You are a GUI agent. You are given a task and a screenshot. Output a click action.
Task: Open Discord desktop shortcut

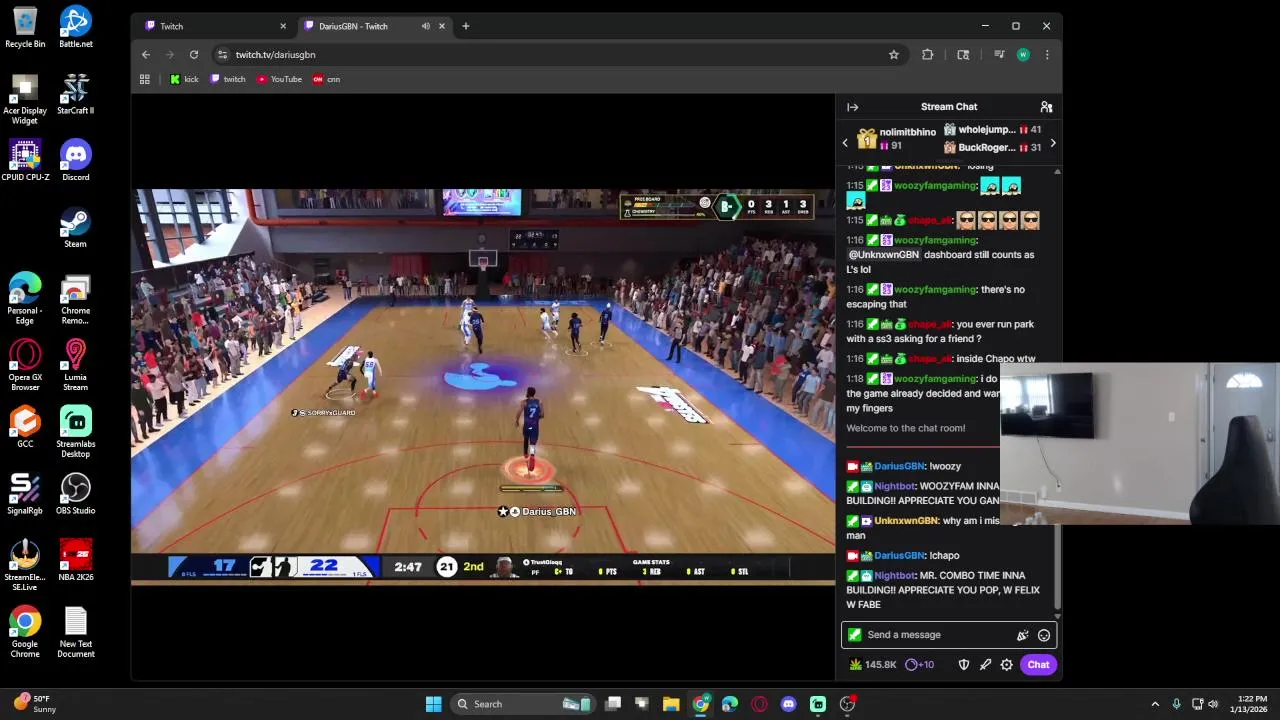coord(76,160)
